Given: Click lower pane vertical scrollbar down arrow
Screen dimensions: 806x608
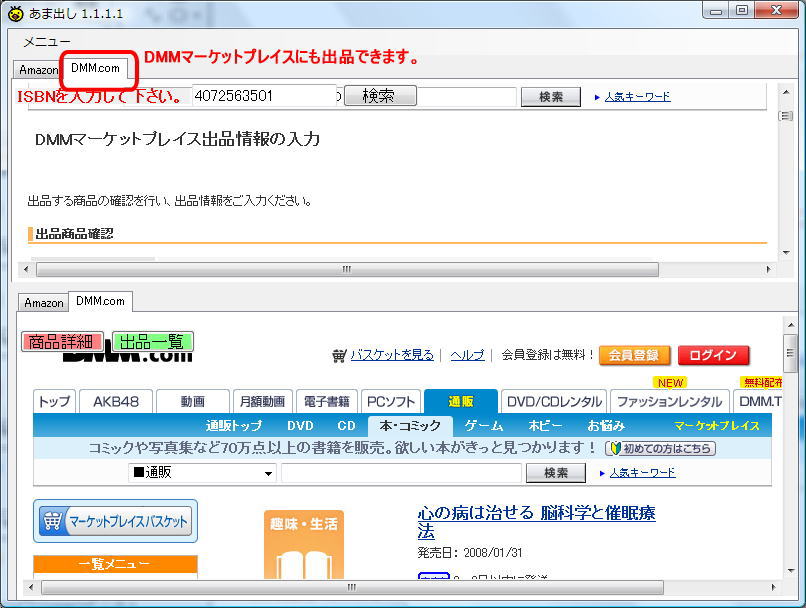Looking at the screenshot, I should (791, 570).
